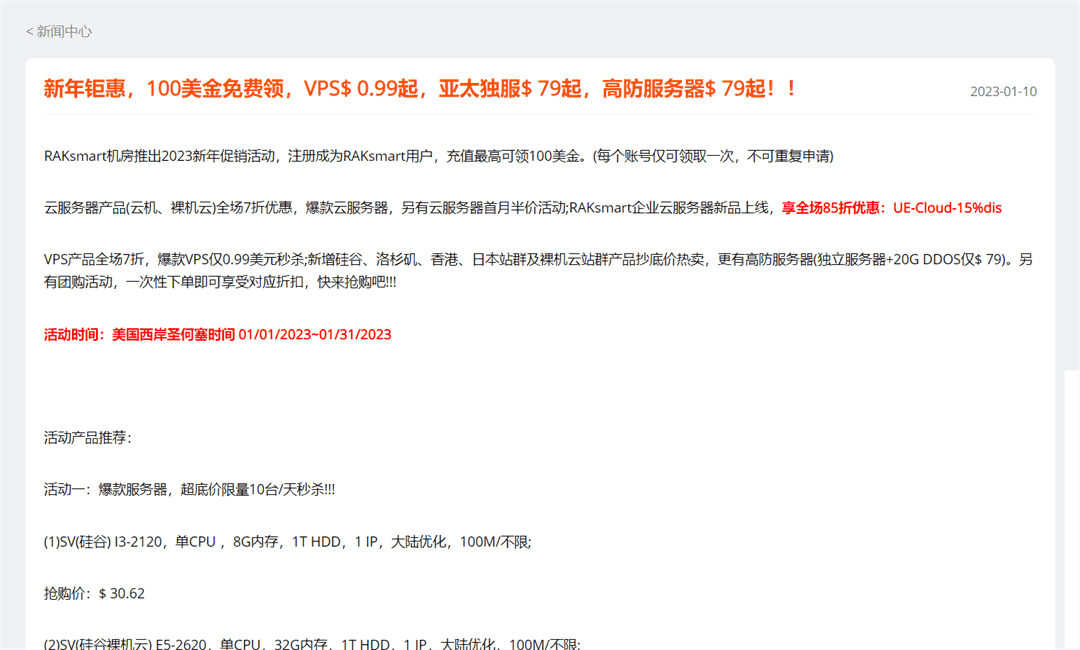Click the line 活动一：爆款服务器 秒杀
1080x650 pixels.
click(189, 490)
